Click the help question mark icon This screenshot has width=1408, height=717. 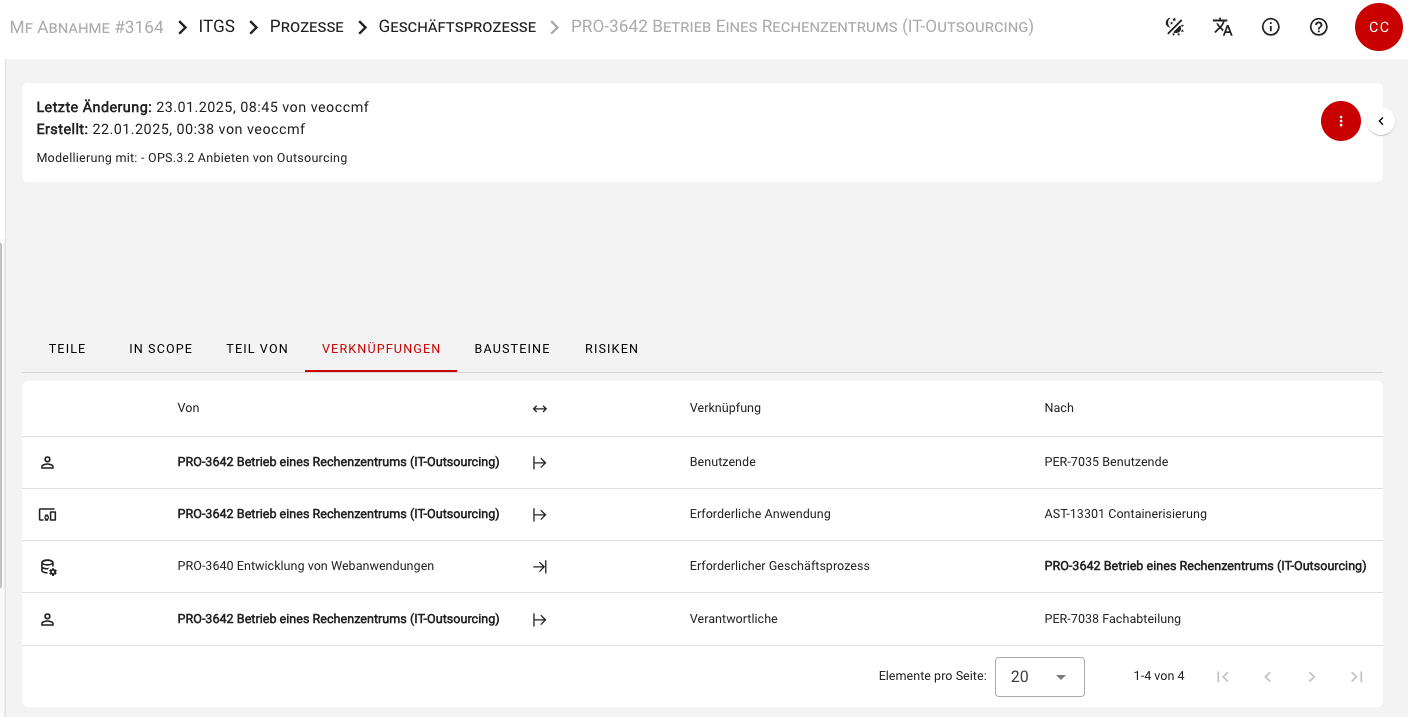tap(1318, 27)
